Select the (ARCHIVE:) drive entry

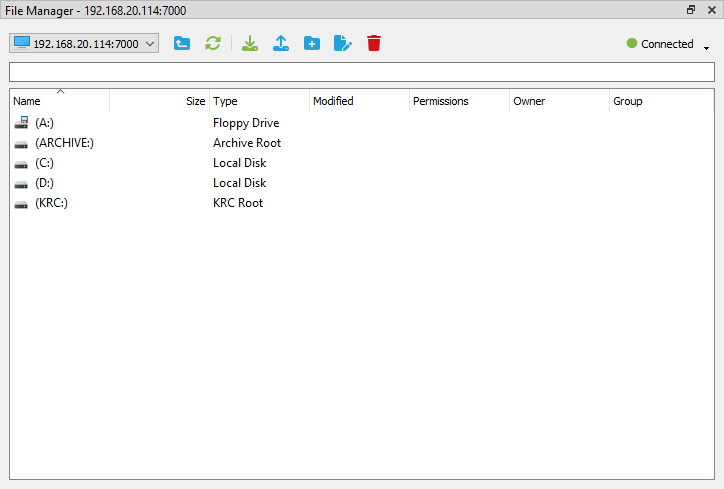[64, 143]
